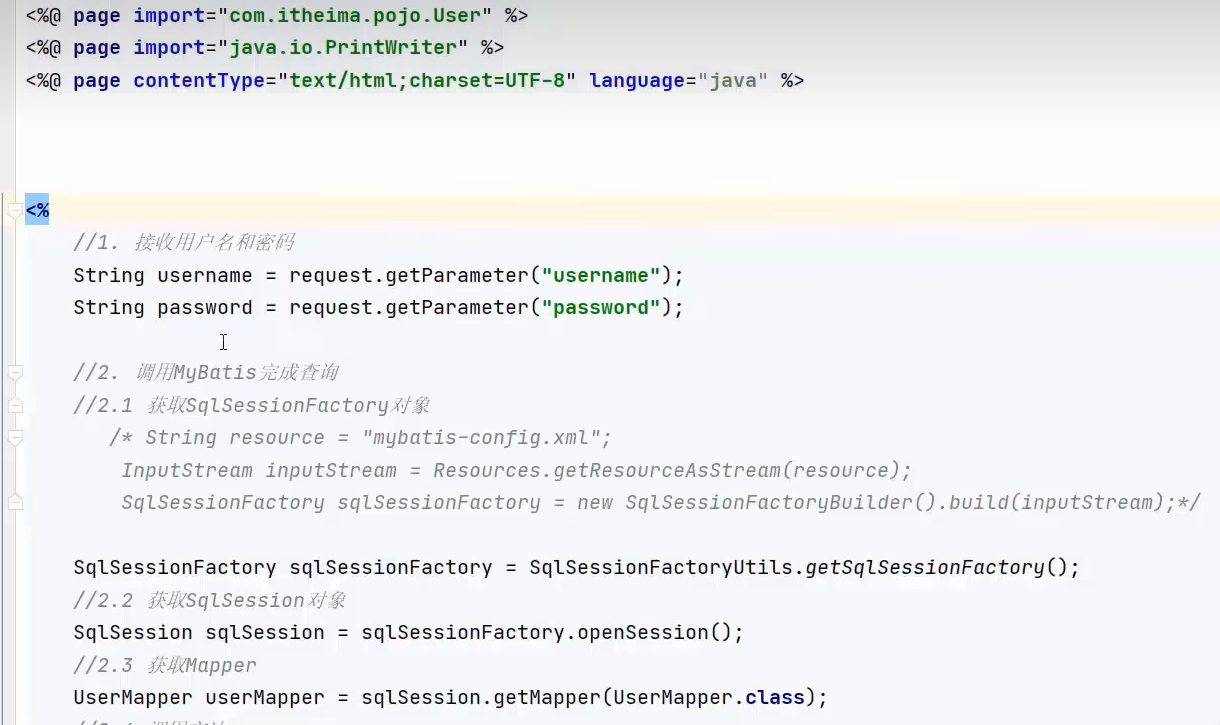Click the //2.2 获取SqlSession对象 comment
This screenshot has height=725, width=1220.
click(x=210, y=600)
